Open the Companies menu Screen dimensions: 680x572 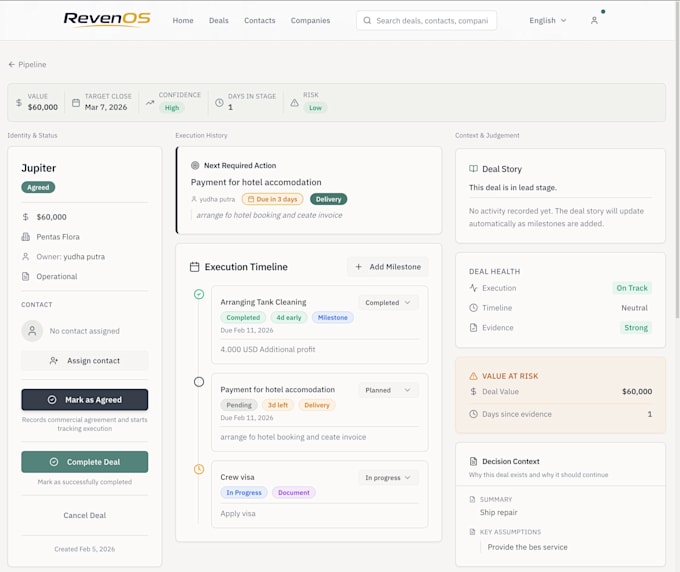point(311,20)
